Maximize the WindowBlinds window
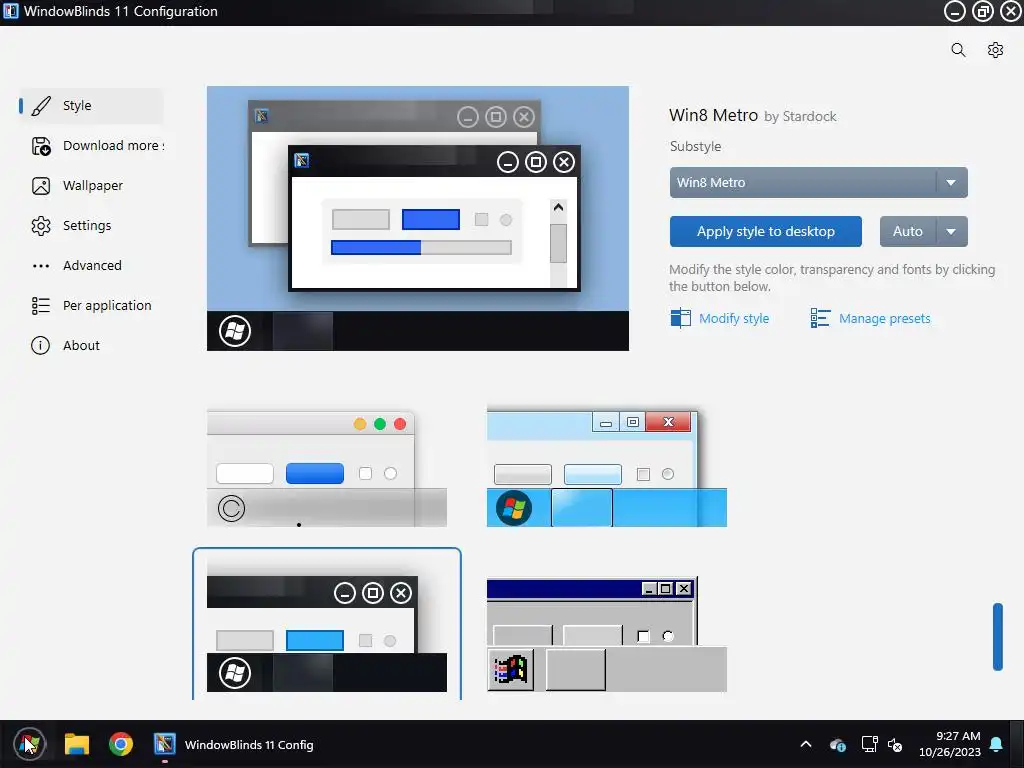 pyautogui.click(x=983, y=11)
